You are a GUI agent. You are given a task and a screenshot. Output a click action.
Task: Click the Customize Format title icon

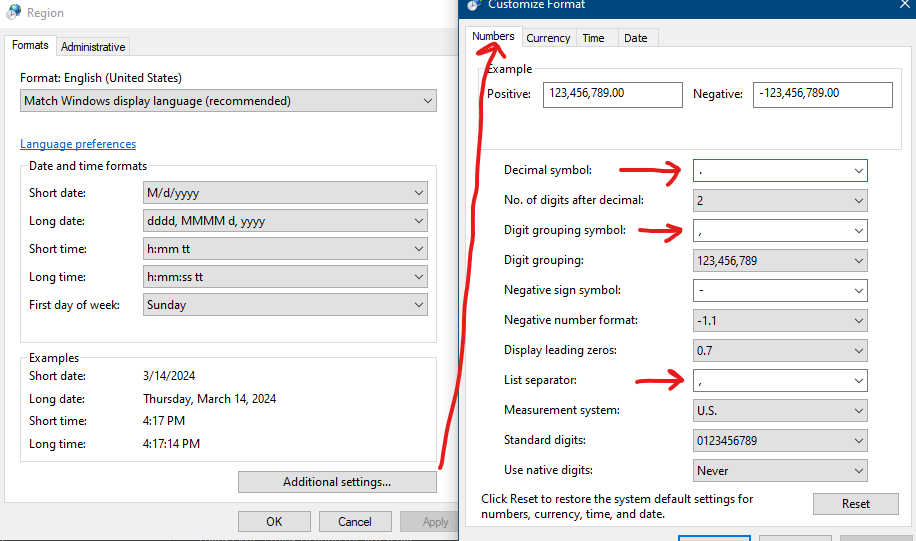[x=474, y=5]
